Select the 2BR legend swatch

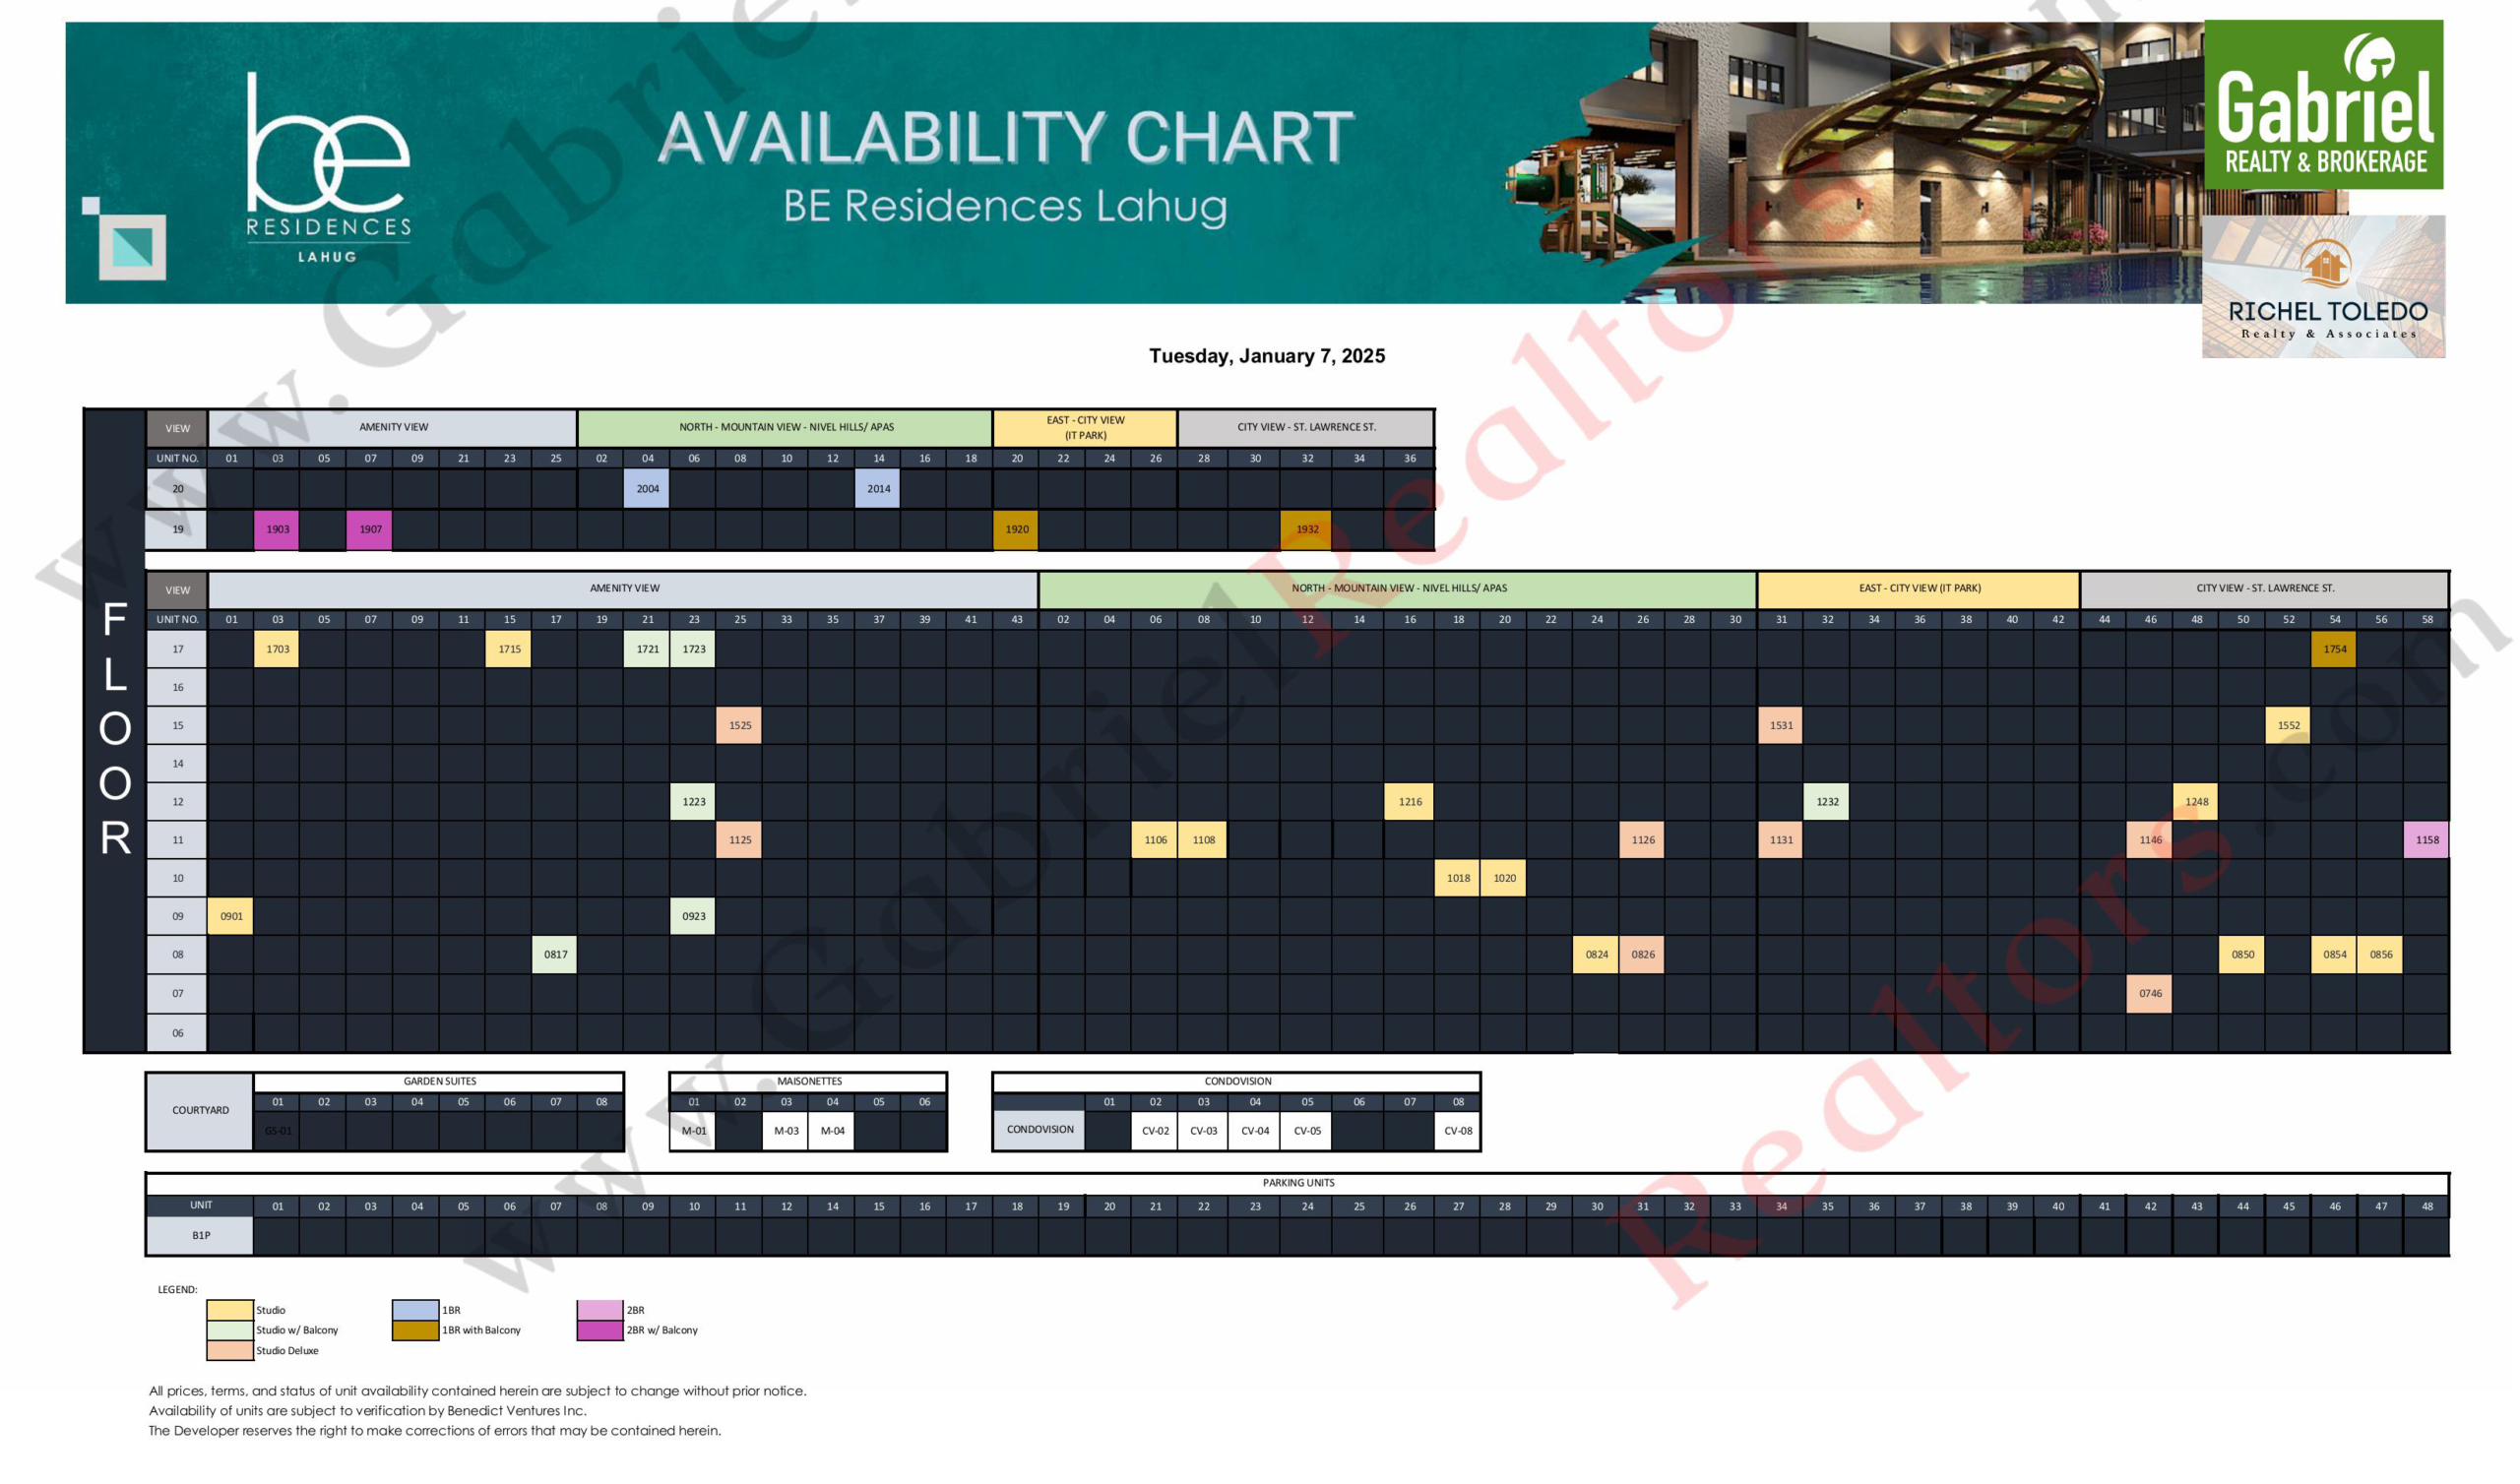pyautogui.click(x=600, y=1310)
